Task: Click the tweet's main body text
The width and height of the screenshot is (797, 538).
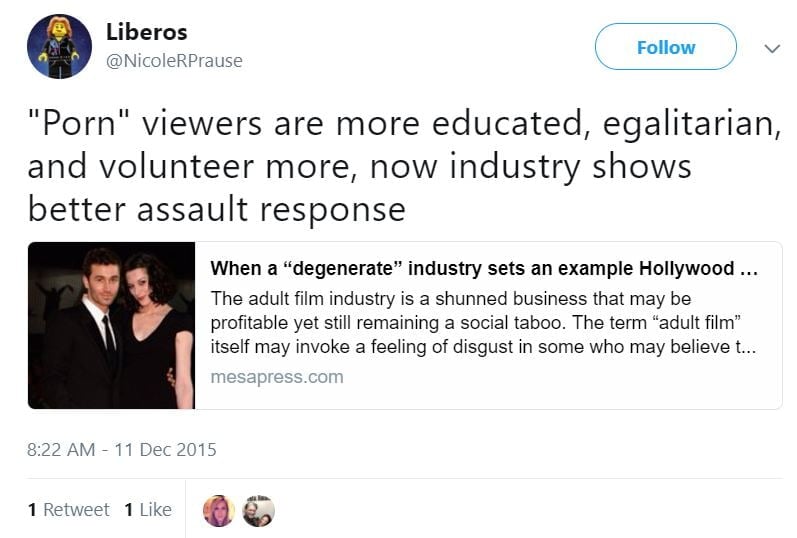Action: point(400,166)
